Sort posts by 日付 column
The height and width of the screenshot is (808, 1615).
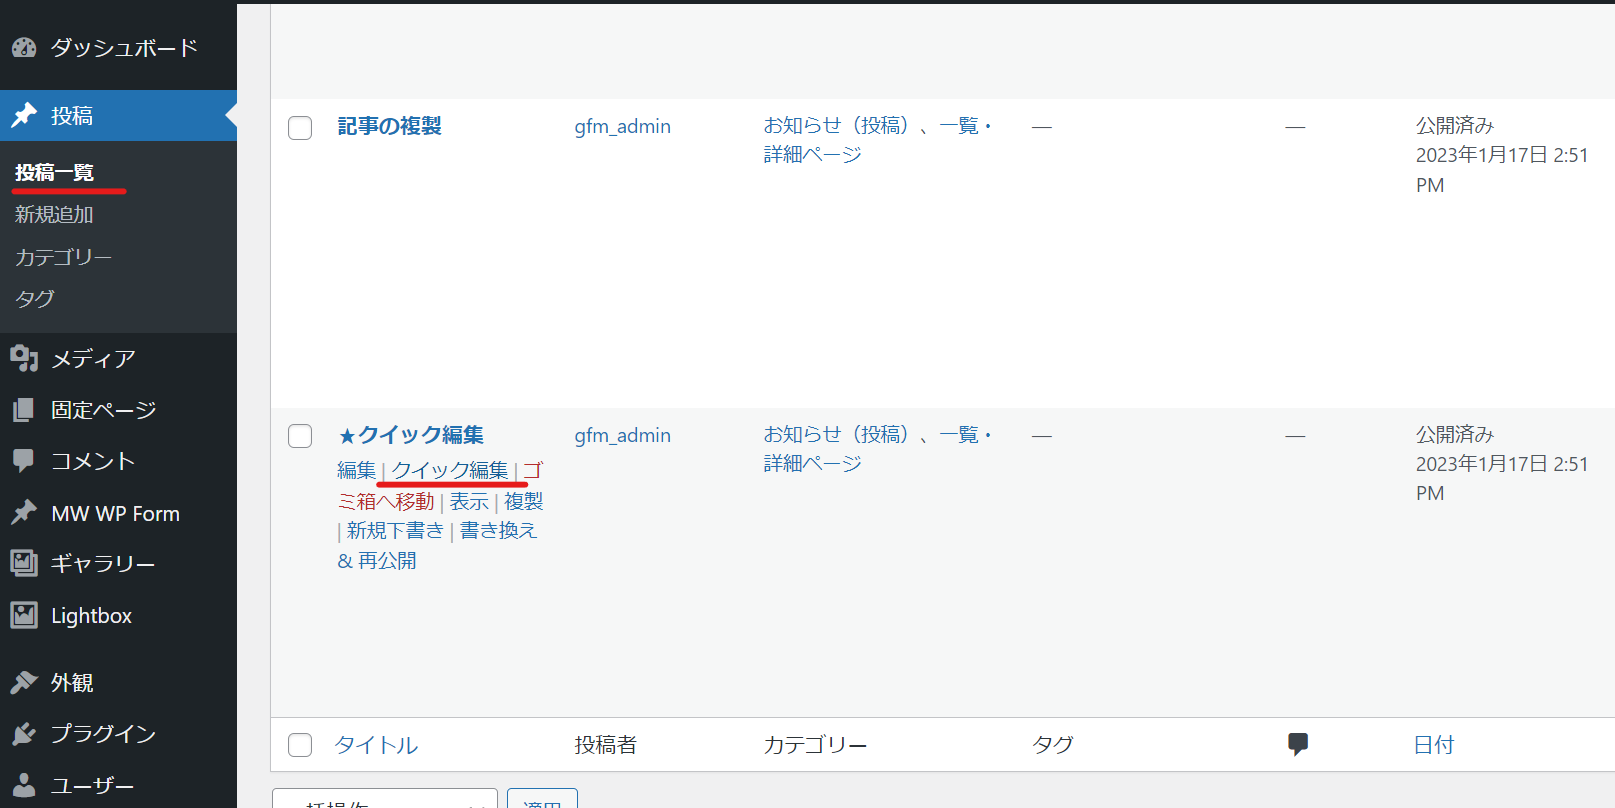click(x=1433, y=745)
